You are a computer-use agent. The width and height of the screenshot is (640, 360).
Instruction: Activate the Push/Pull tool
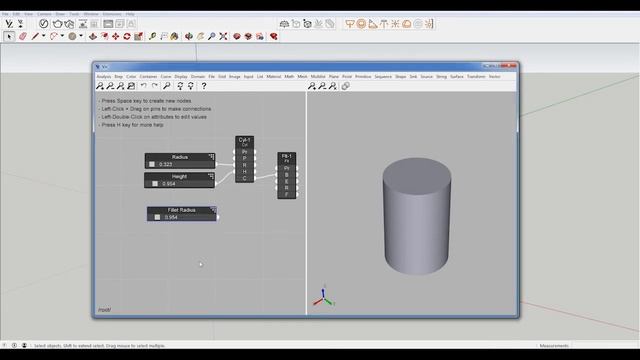click(x=93, y=37)
